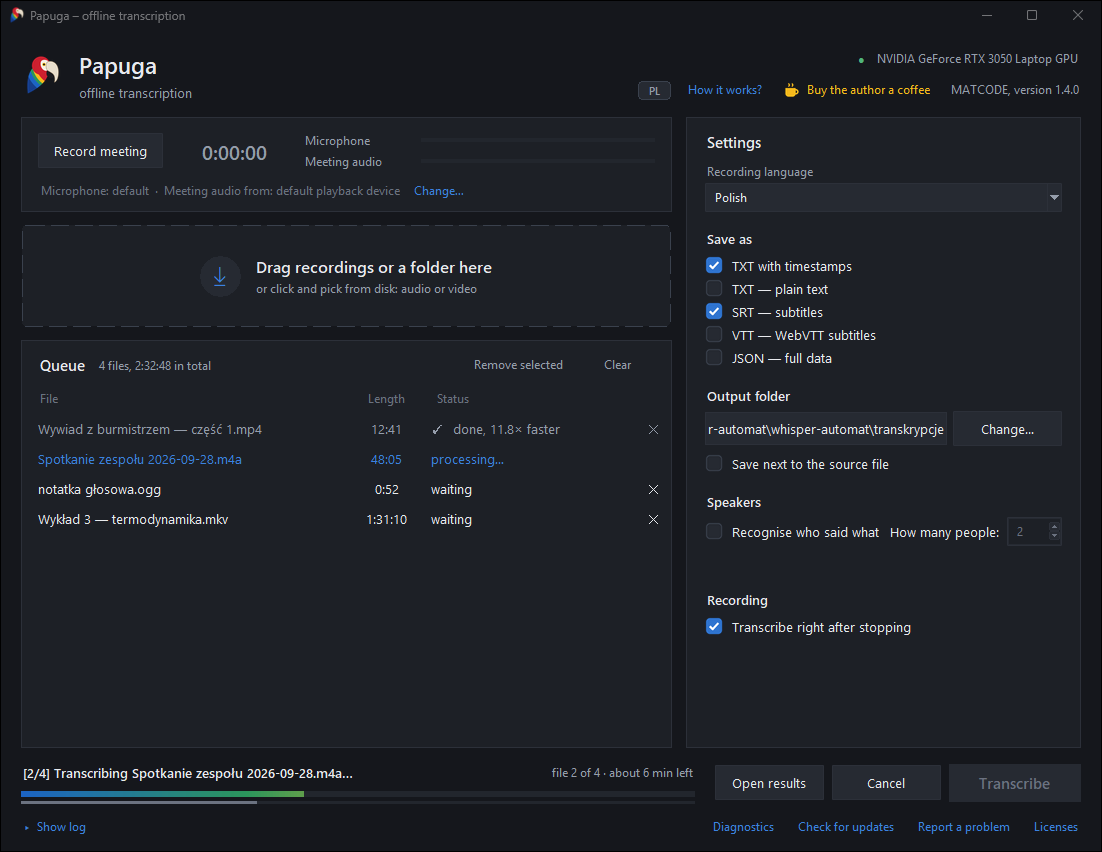Click the Transcribe button
The height and width of the screenshot is (852, 1102).
(1014, 783)
